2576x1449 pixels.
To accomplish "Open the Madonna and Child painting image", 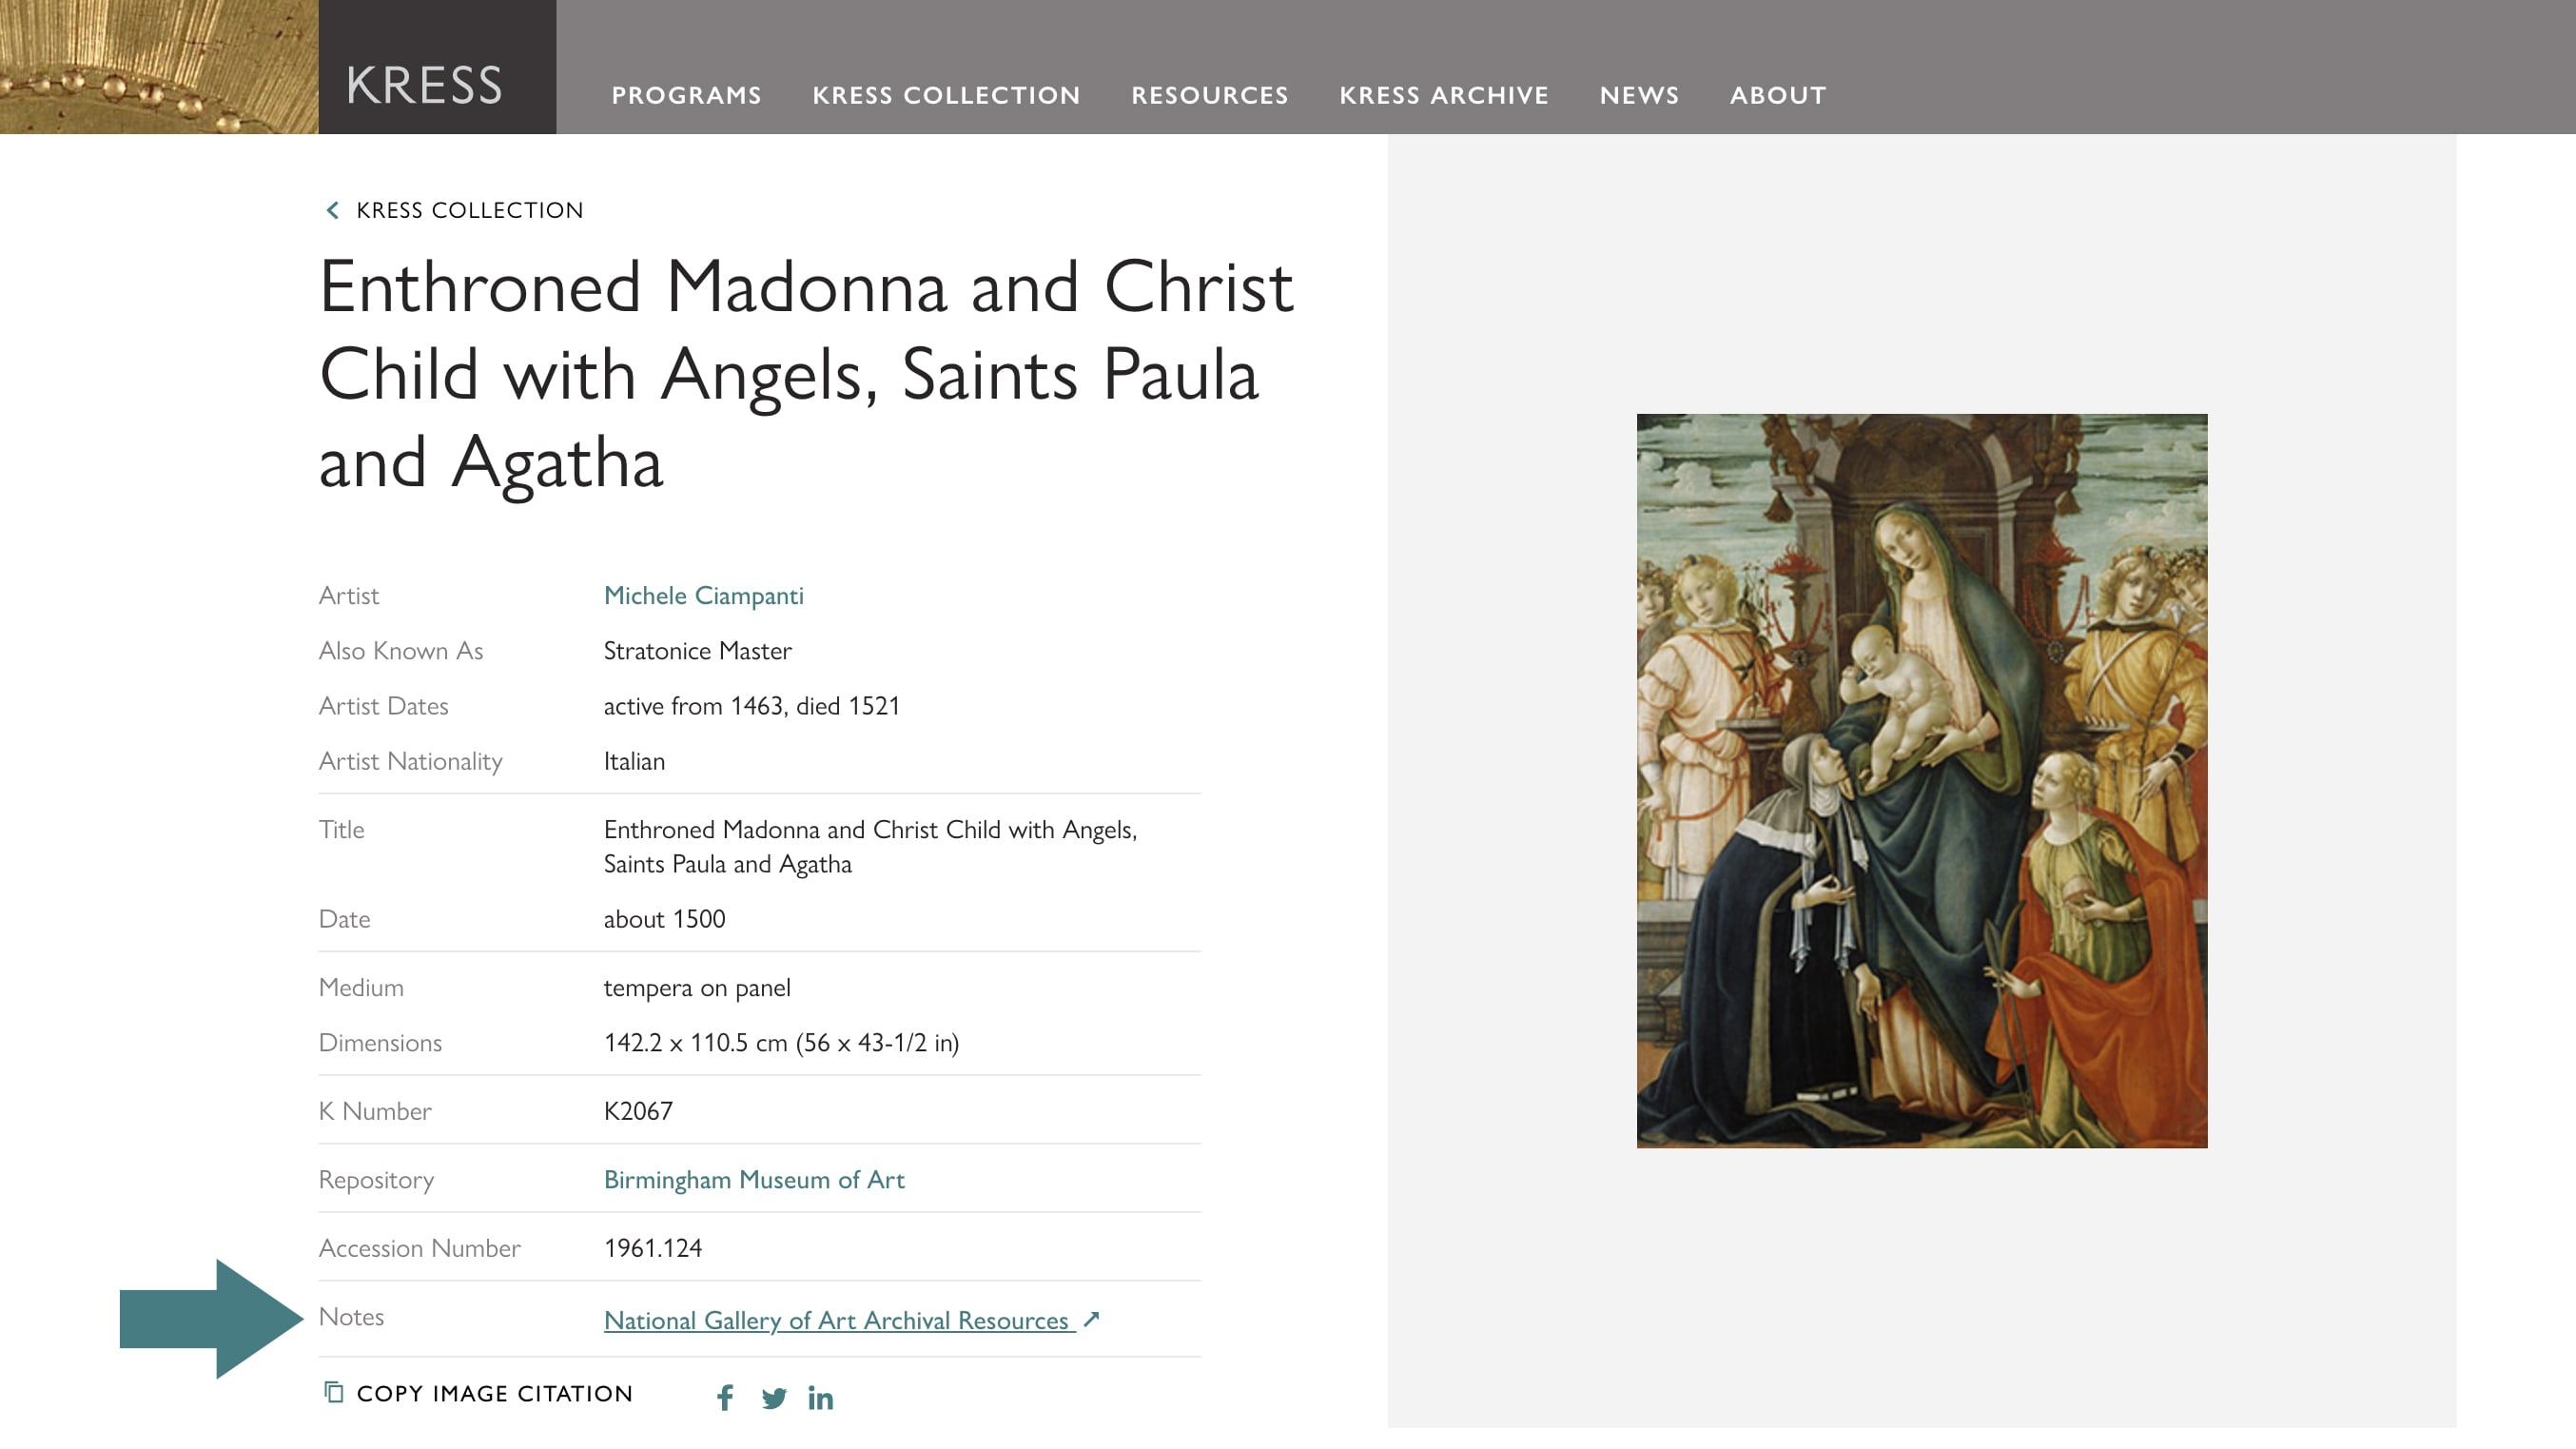I will tap(1921, 780).
